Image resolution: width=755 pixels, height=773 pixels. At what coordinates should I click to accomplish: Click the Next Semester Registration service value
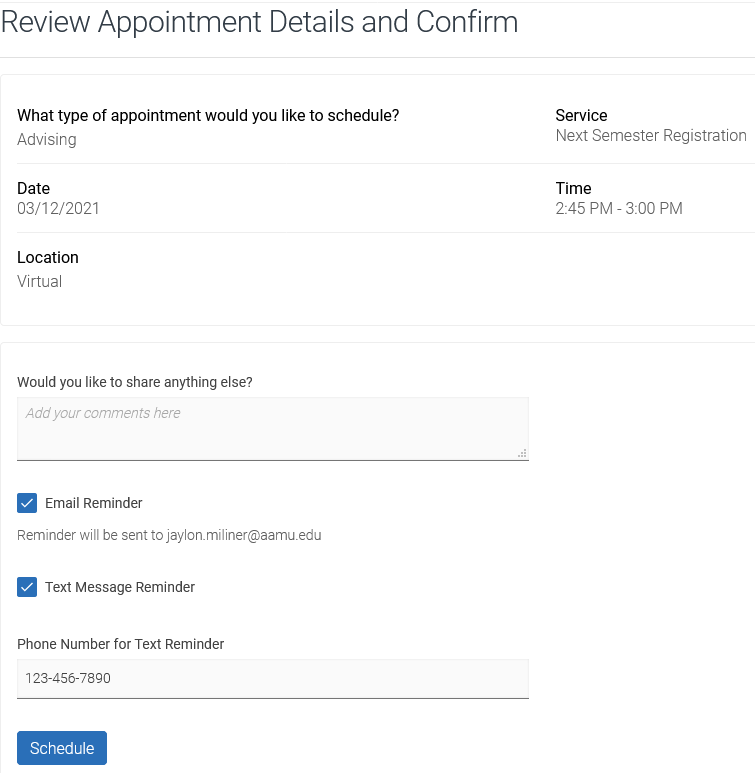[x=650, y=136]
